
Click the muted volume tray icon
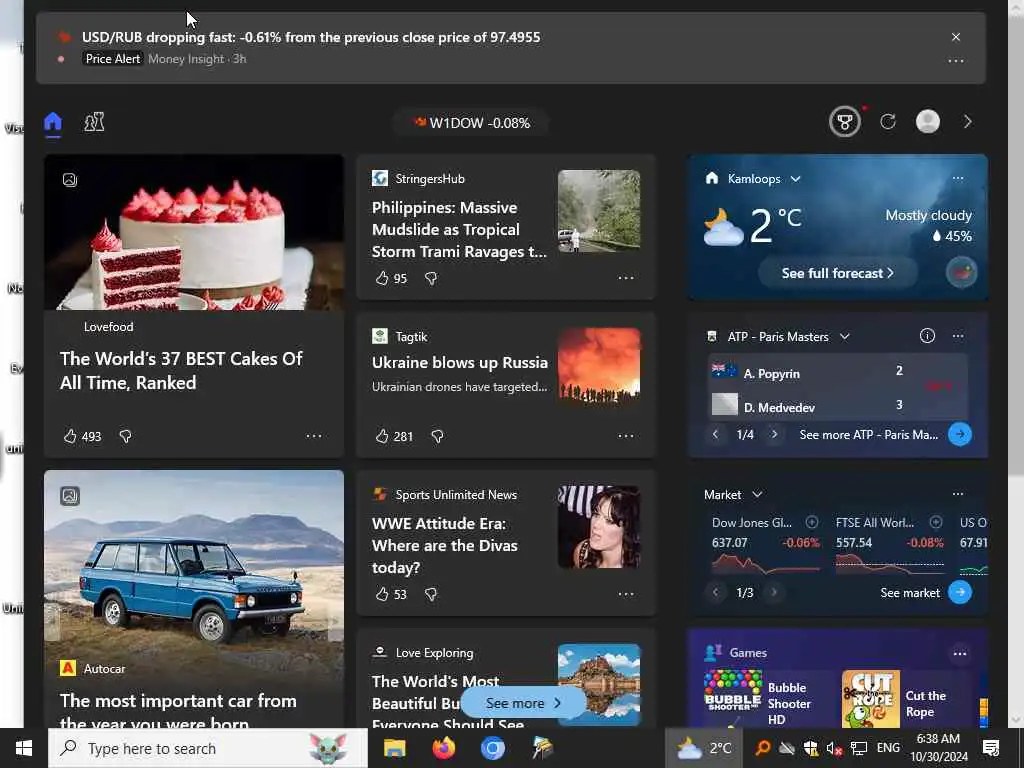tap(834, 748)
